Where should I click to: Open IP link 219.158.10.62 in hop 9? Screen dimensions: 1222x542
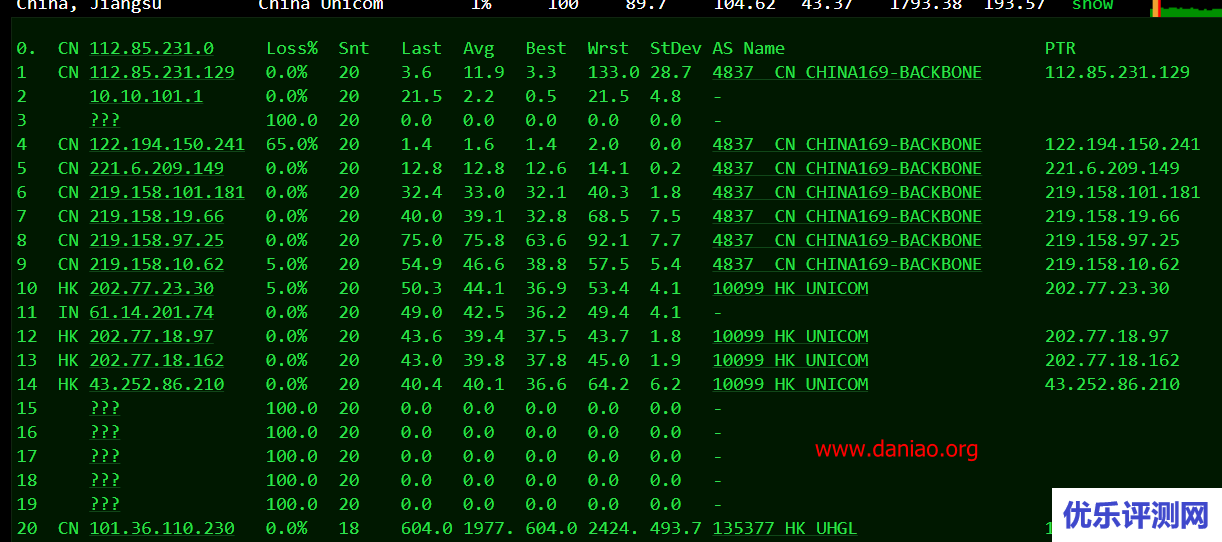(x=157, y=264)
